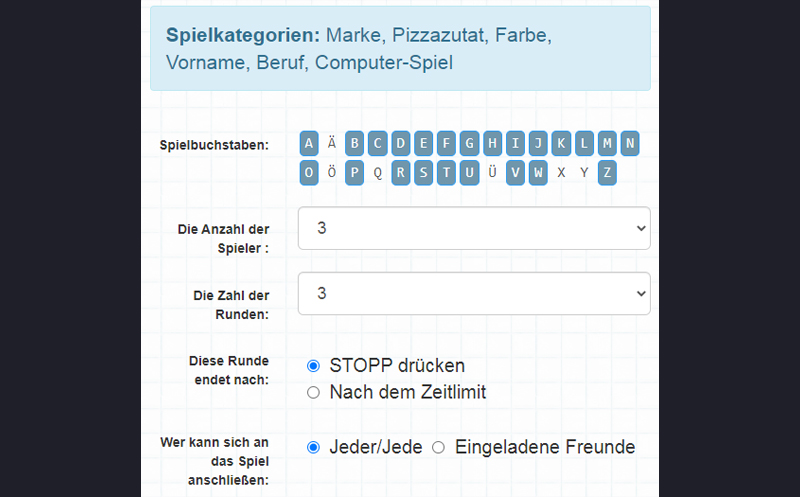Deselect letter W tile
The height and width of the screenshot is (497, 800).
click(538, 173)
